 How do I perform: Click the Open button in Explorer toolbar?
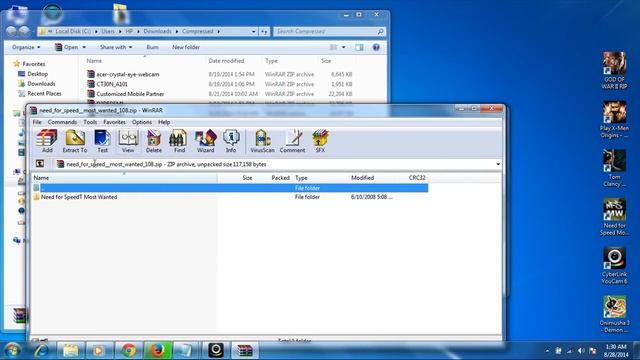67,47
